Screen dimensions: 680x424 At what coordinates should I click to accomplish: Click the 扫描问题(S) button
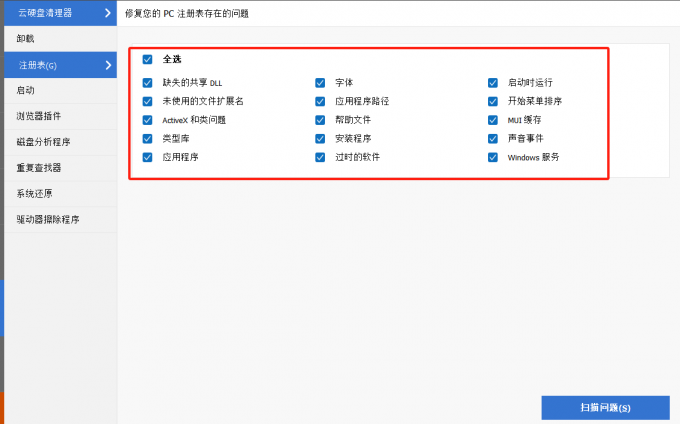pos(605,408)
